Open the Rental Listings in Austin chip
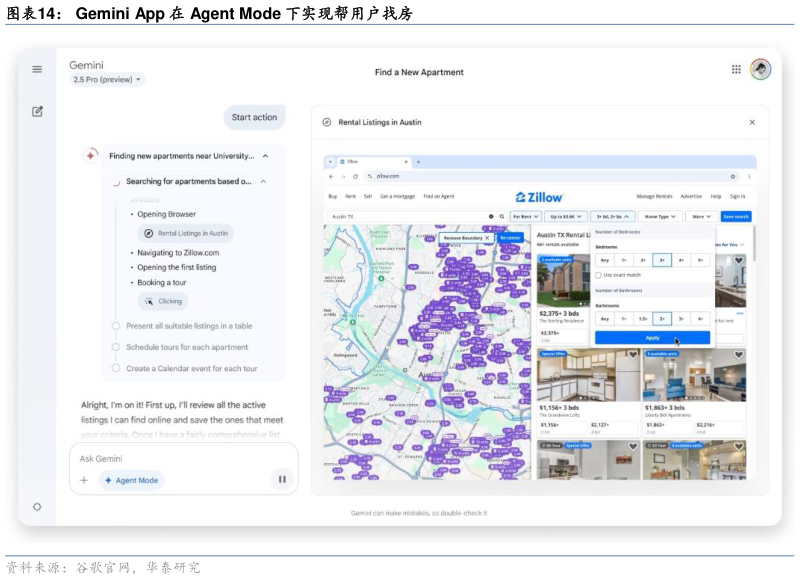The image size is (800, 580). [x=186, y=234]
